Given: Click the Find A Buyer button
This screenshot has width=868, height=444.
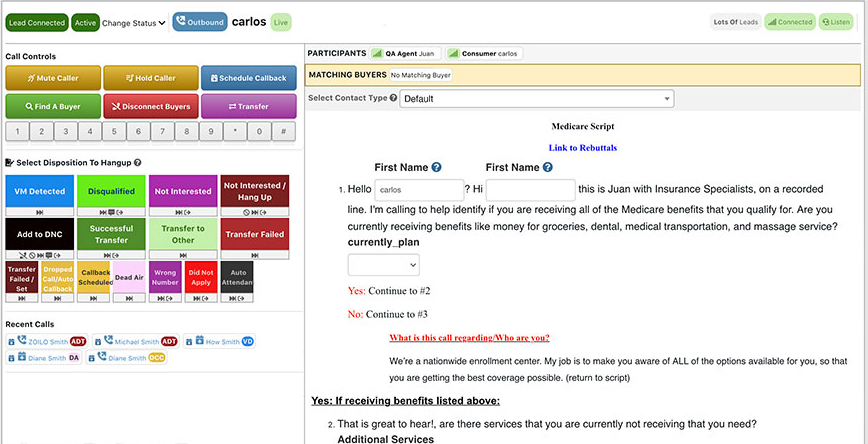Looking at the screenshot, I should coord(53,106).
